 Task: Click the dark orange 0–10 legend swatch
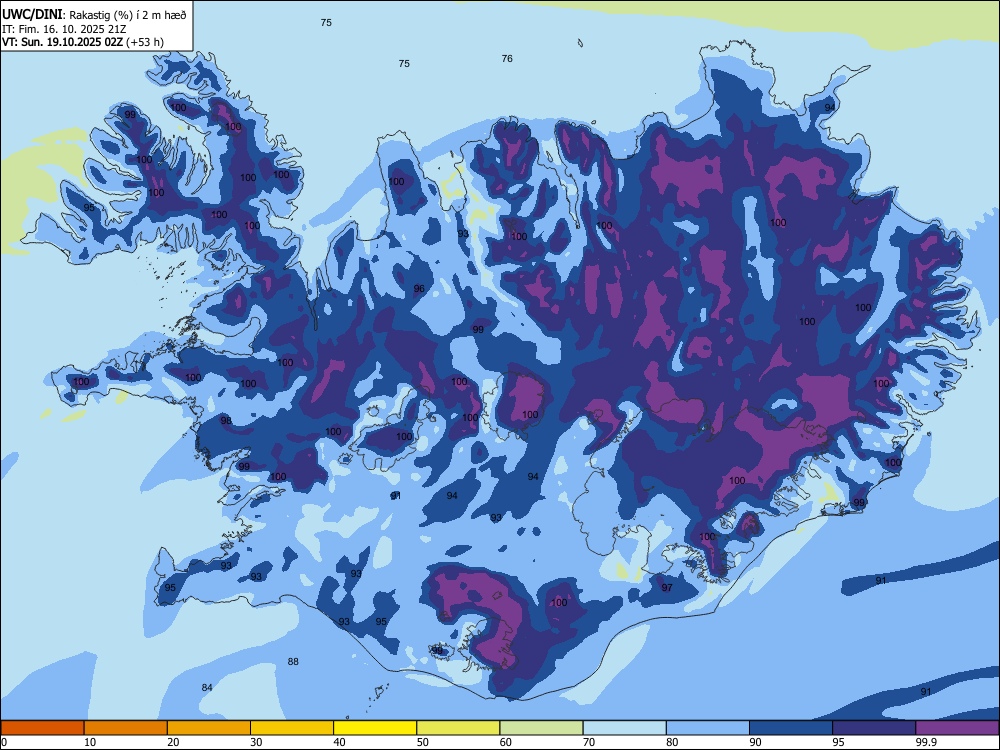point(42,728)
